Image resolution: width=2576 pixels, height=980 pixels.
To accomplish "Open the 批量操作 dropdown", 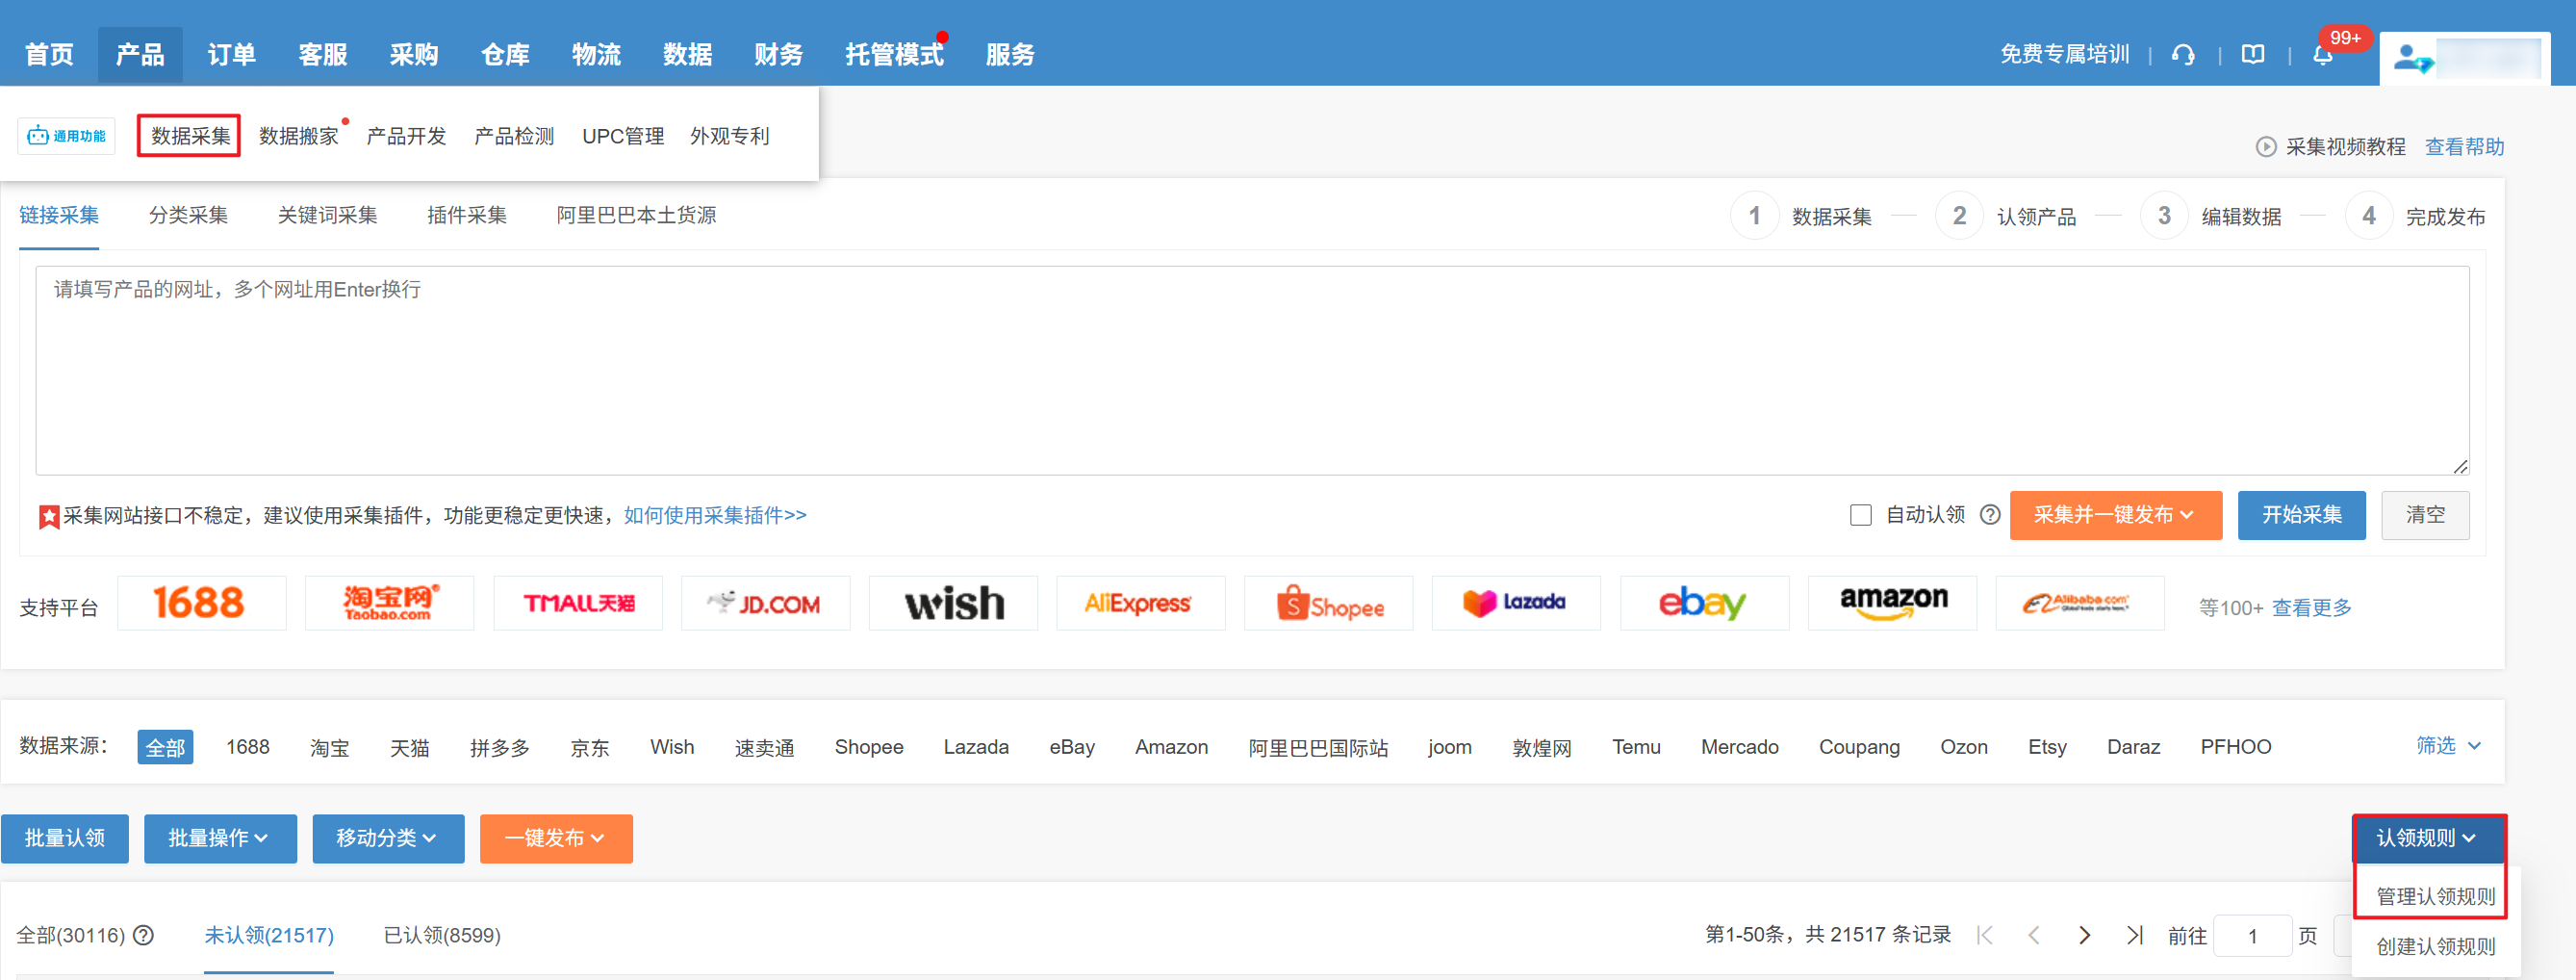I will pyautogui.click(x=220, y=838).
